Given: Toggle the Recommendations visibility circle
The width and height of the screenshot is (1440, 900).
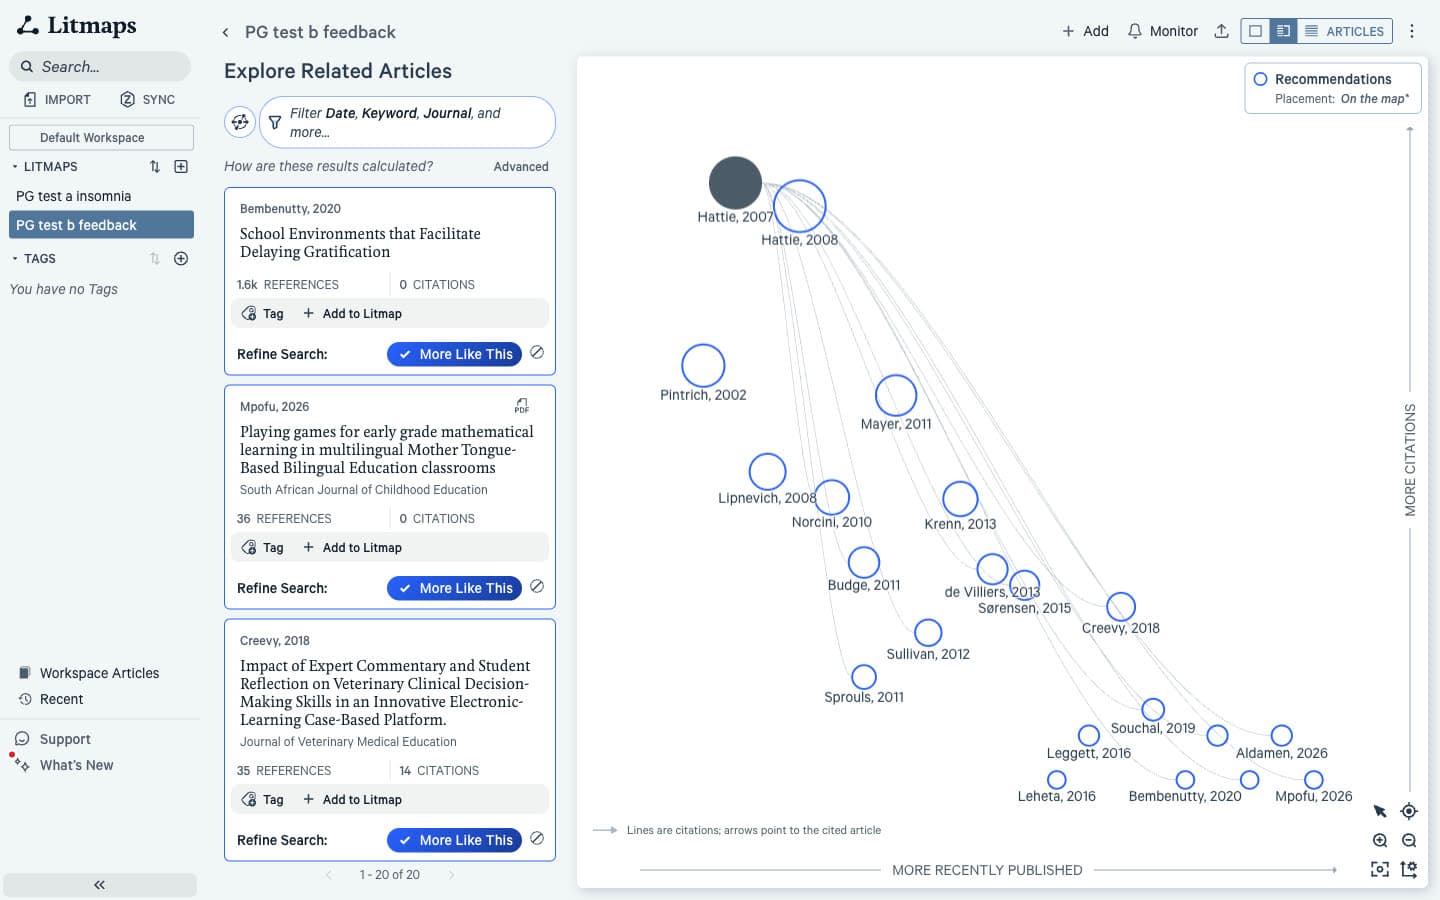Looking at the screenshot, I should tap(1261, 79).
